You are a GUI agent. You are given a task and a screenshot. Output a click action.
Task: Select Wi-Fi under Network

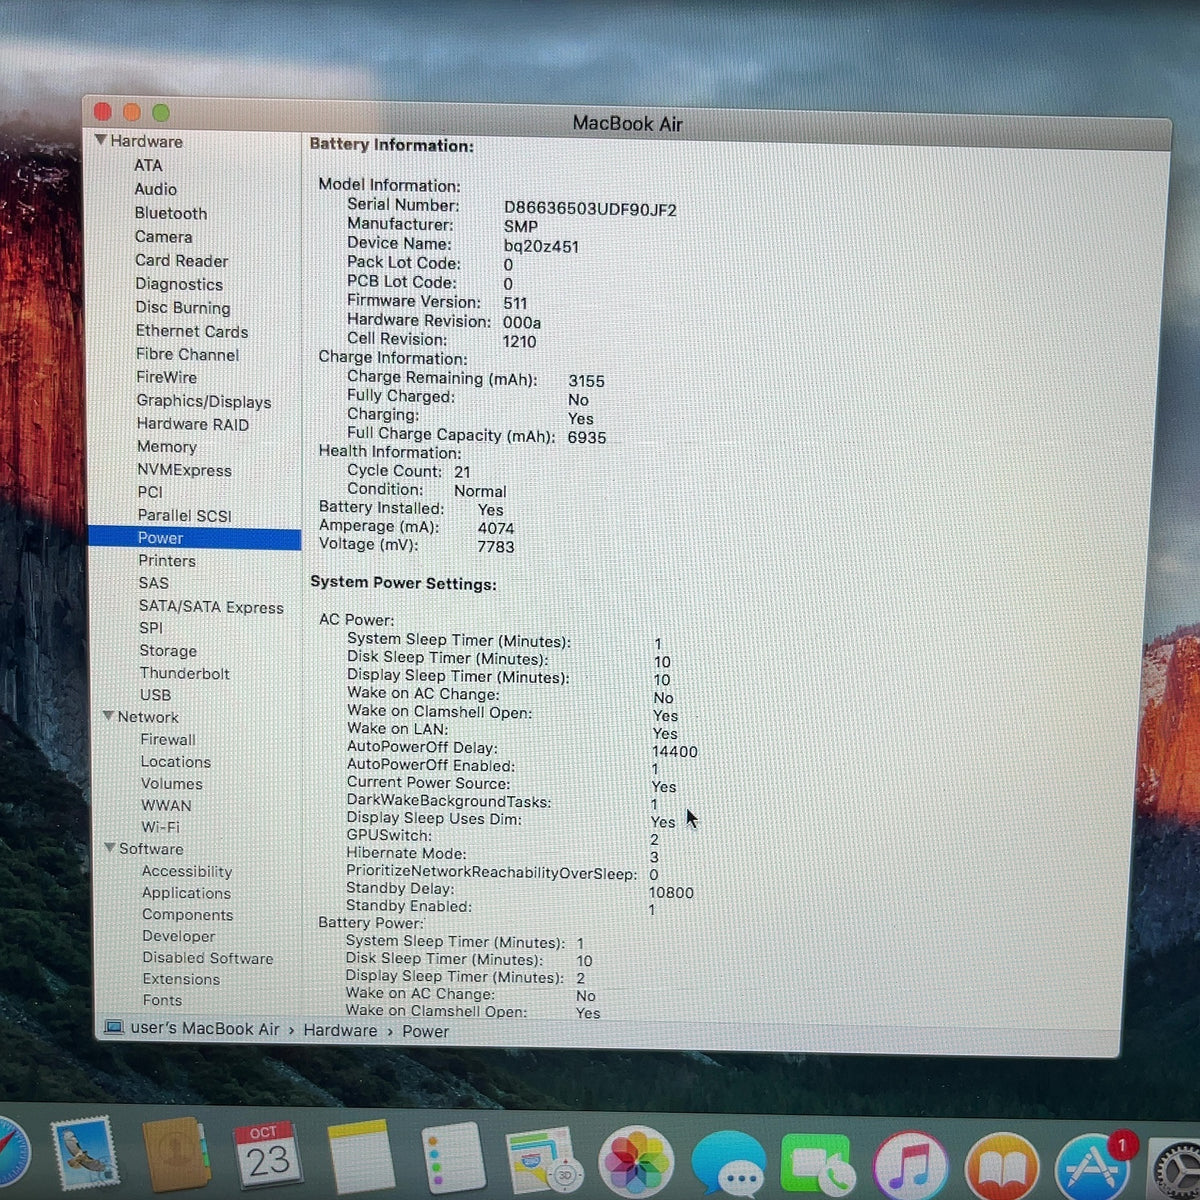coord(161,827)
